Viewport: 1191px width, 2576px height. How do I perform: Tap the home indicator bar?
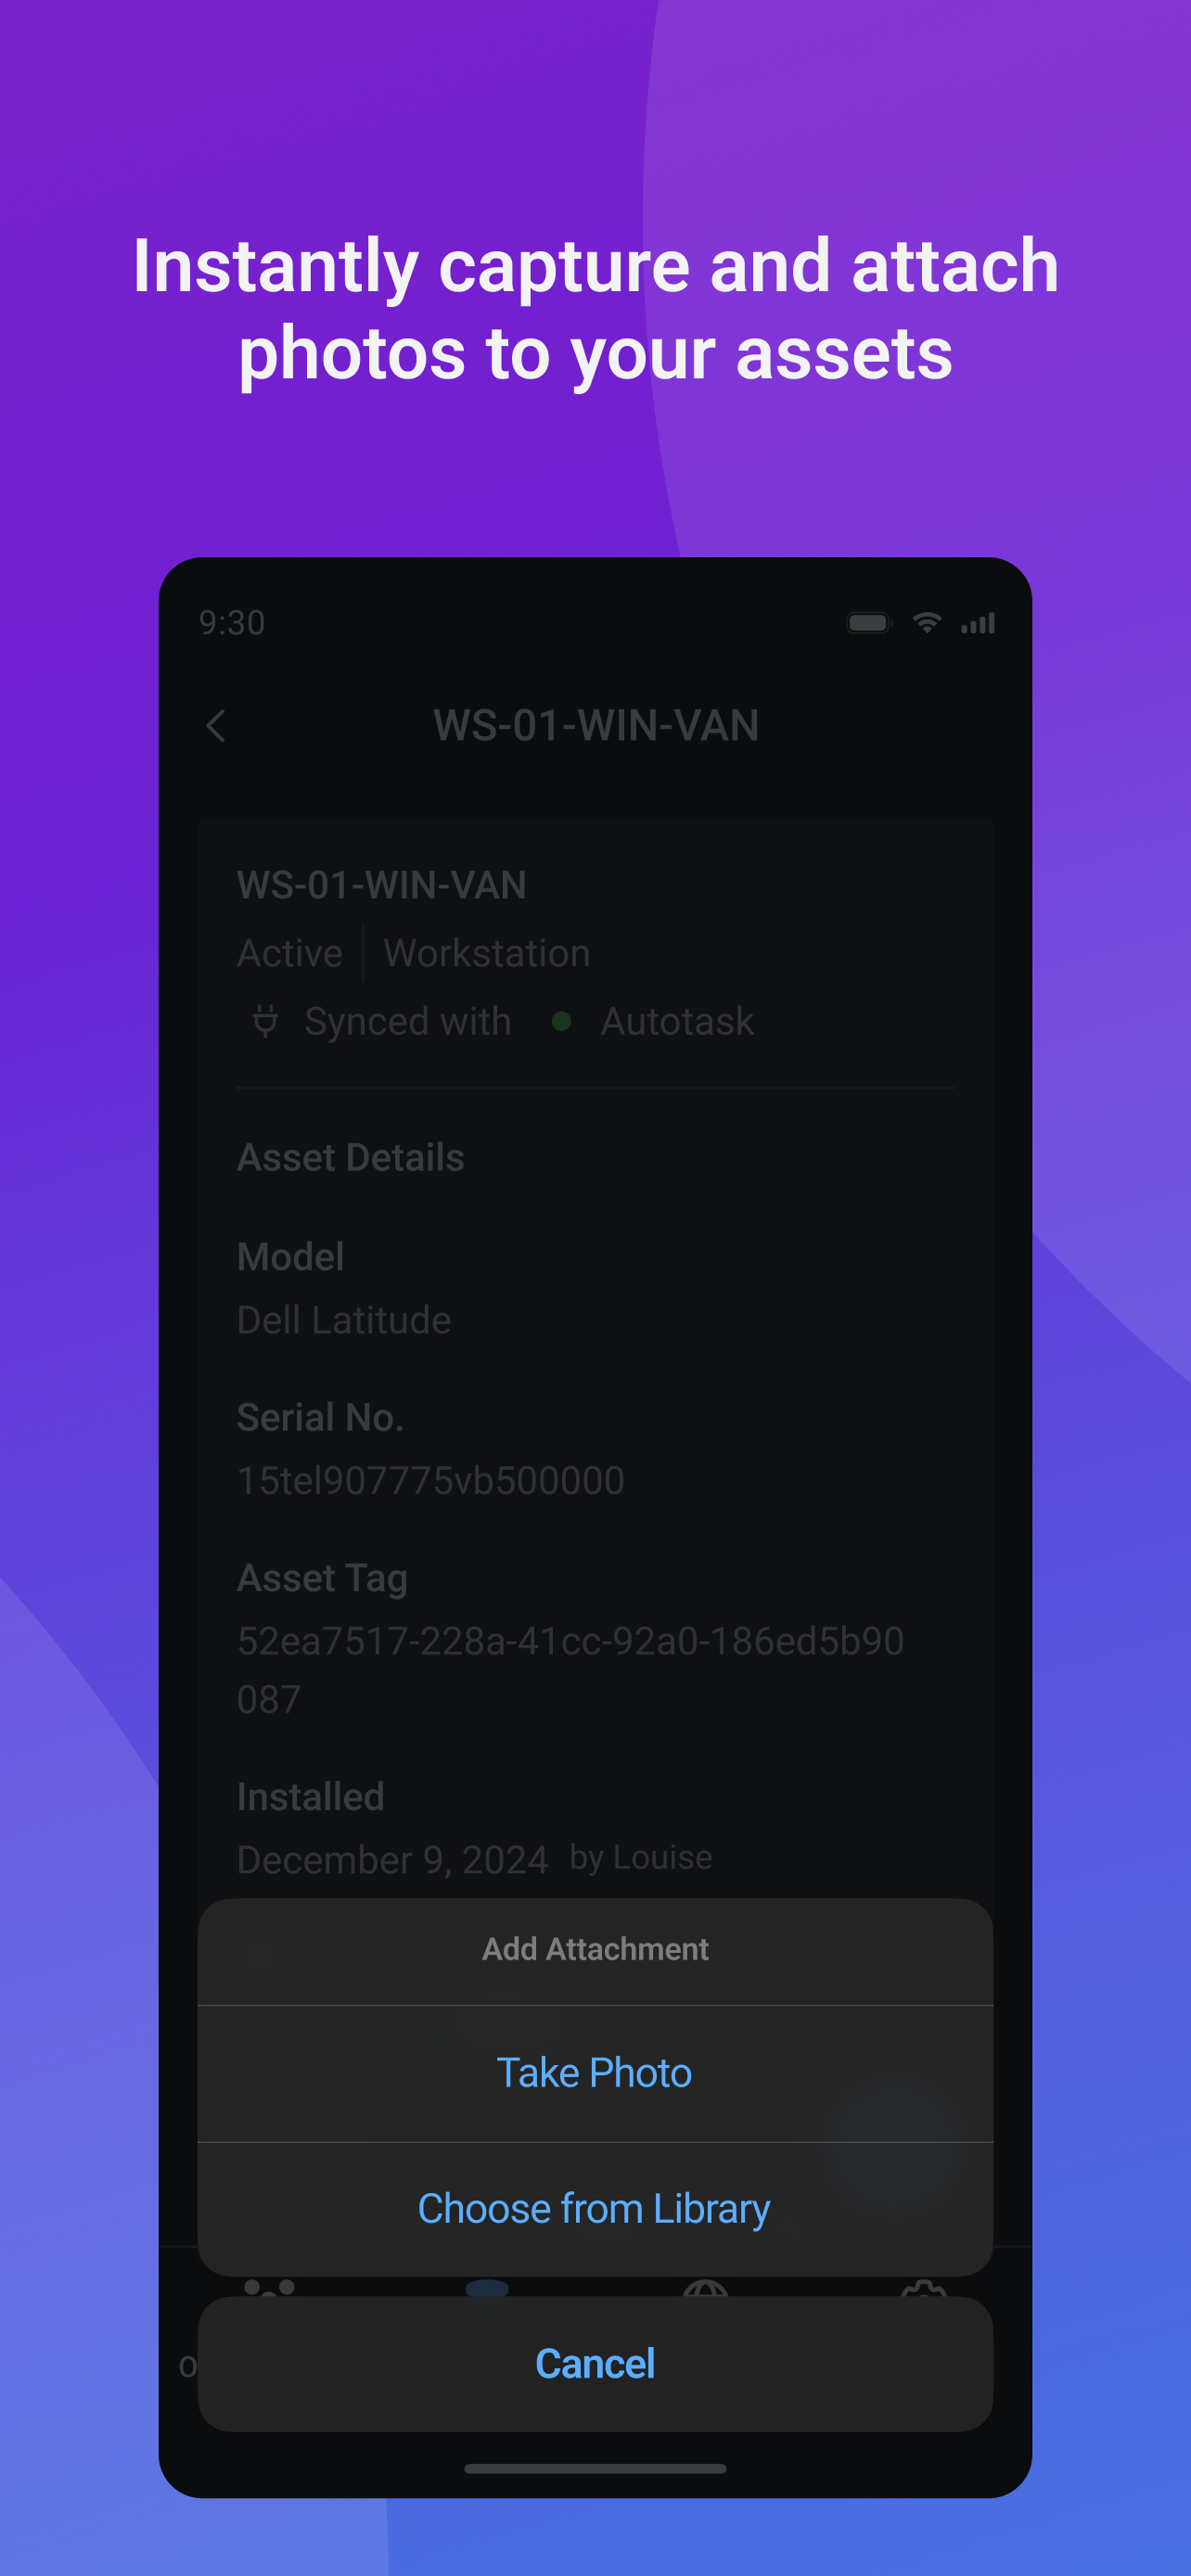(x=595, y=2468)
